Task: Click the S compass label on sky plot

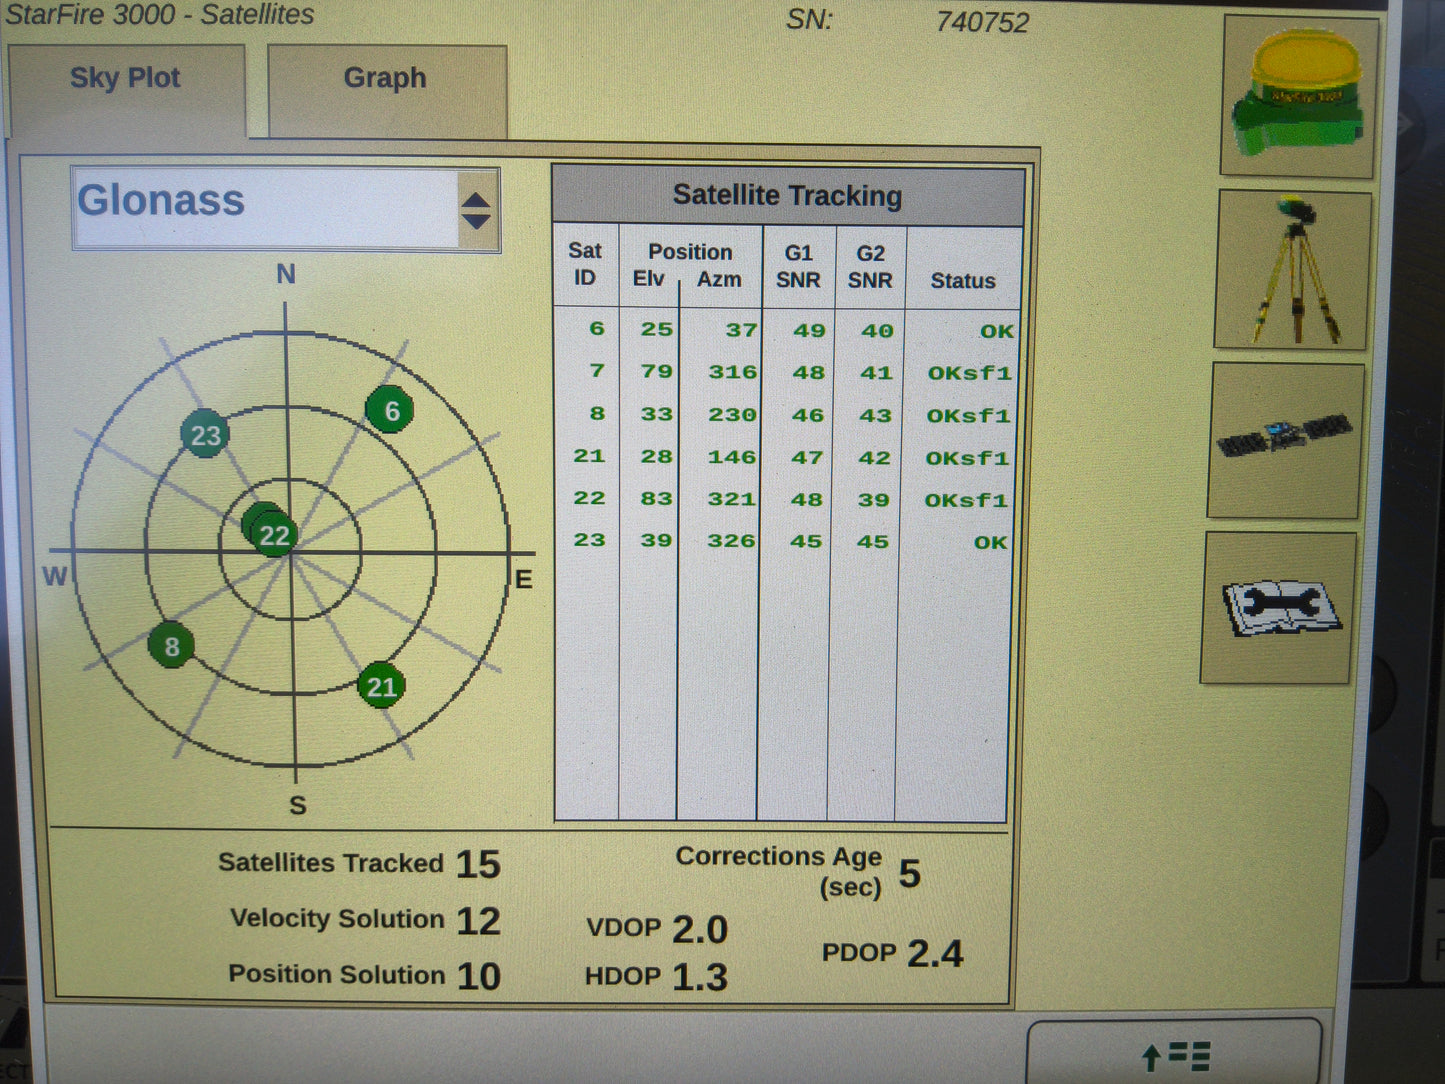Action: [297, 805]
